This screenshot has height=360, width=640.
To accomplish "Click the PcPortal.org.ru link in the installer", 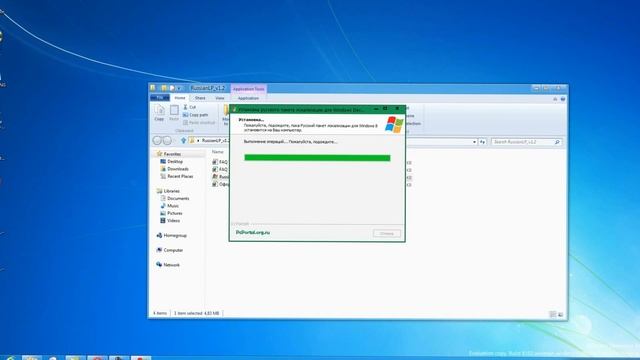I will (253, 232).
